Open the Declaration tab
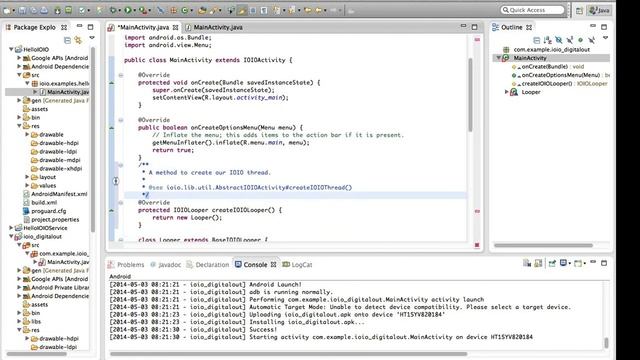The image size is (640, 360). 208,264
